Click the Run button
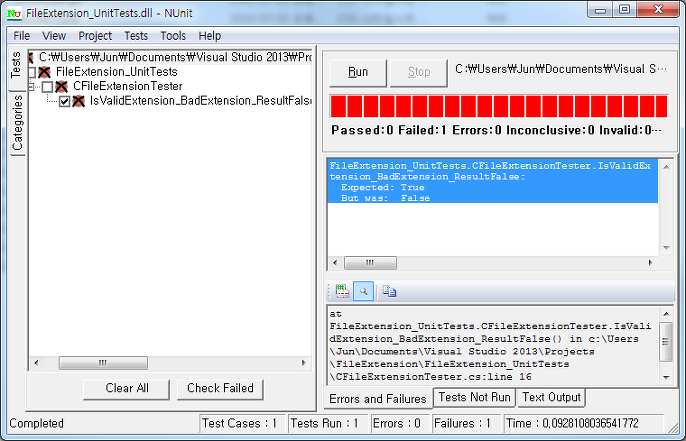 click(358, 72)
